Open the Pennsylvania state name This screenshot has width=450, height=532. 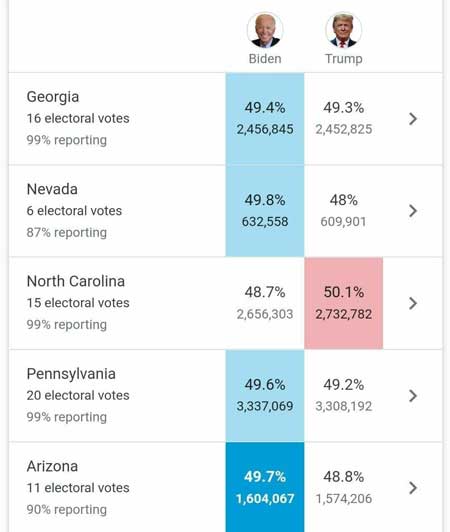tap(71, 374)
